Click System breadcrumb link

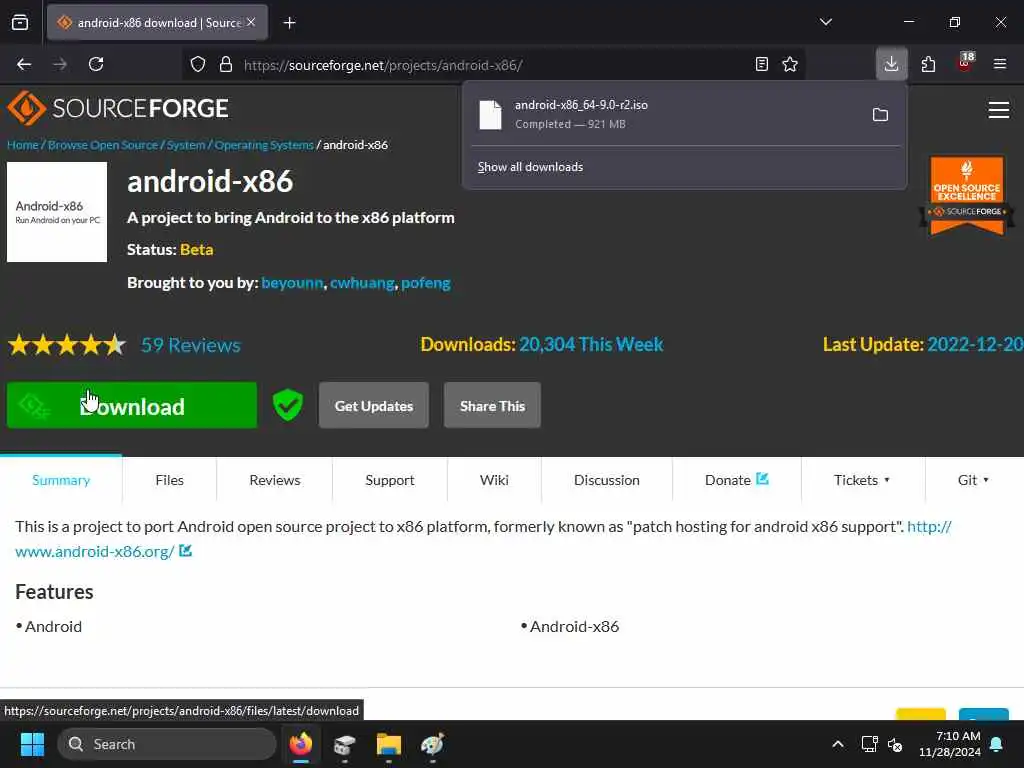point(185,145)
